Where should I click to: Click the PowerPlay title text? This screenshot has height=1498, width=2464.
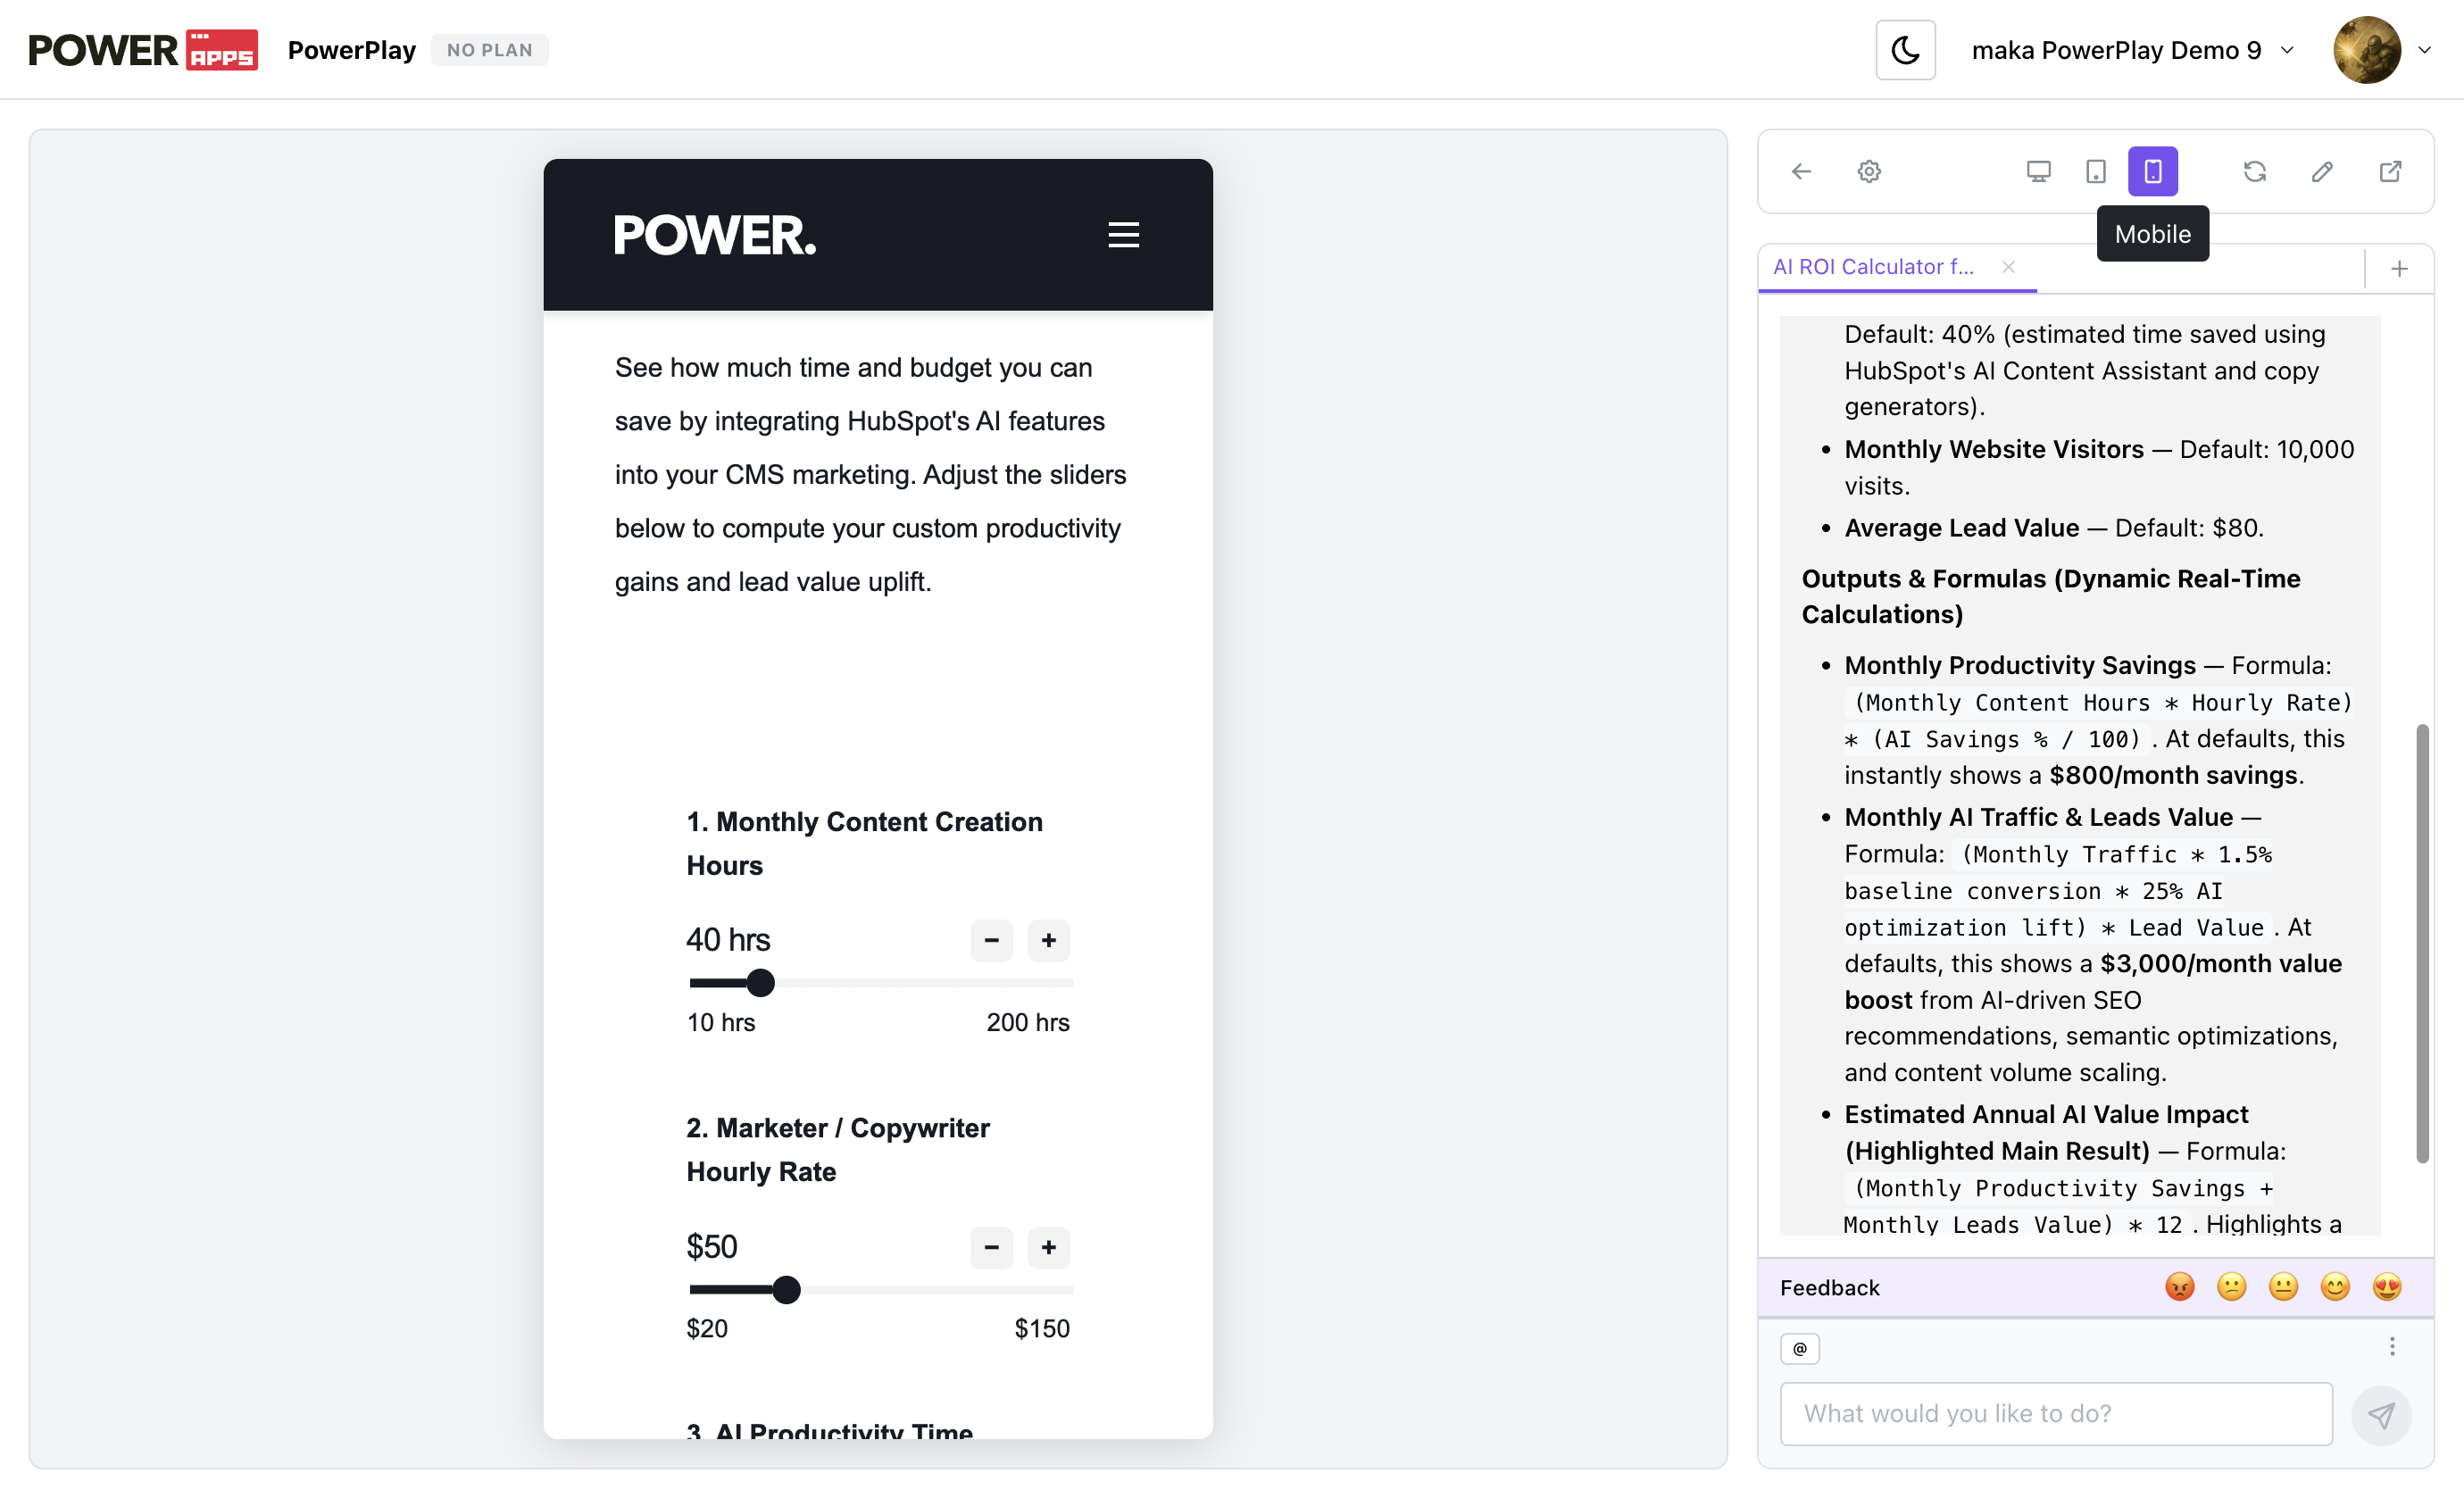coord(352,50)
